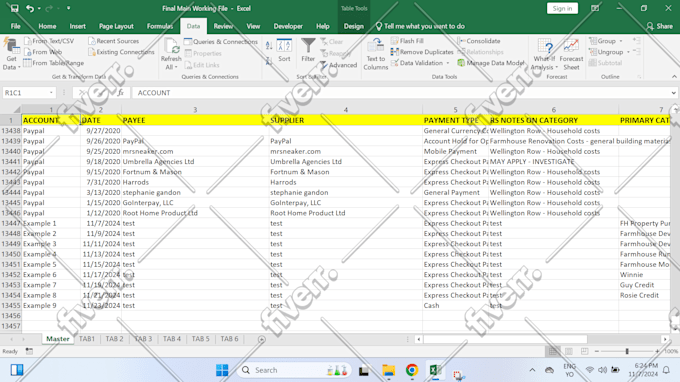Switch to Page Layout view icon
The width and height of the screenshot is (680, 382).
point(569,351)
